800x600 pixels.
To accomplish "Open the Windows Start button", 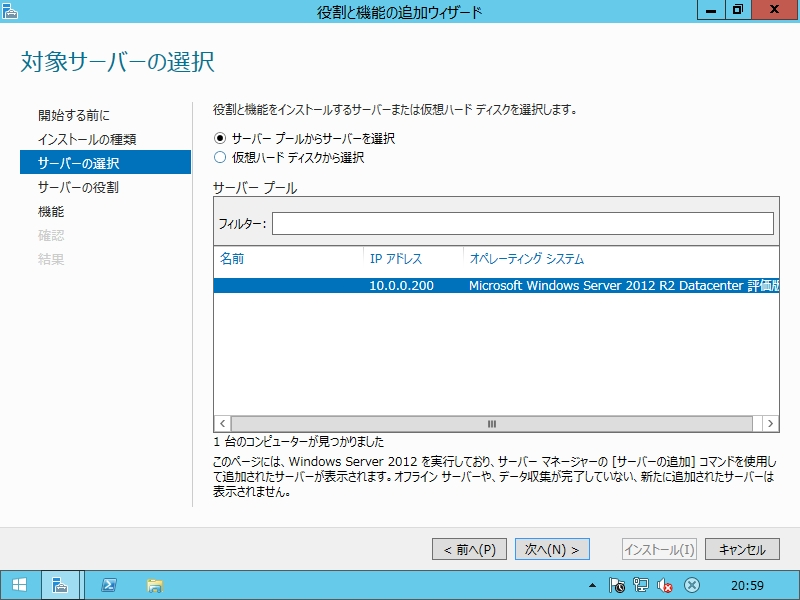I will (x=20, y=585).
